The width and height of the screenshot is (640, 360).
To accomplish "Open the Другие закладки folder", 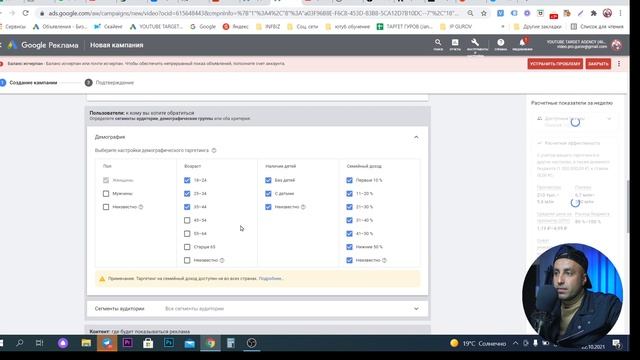I will pos(538,27).
